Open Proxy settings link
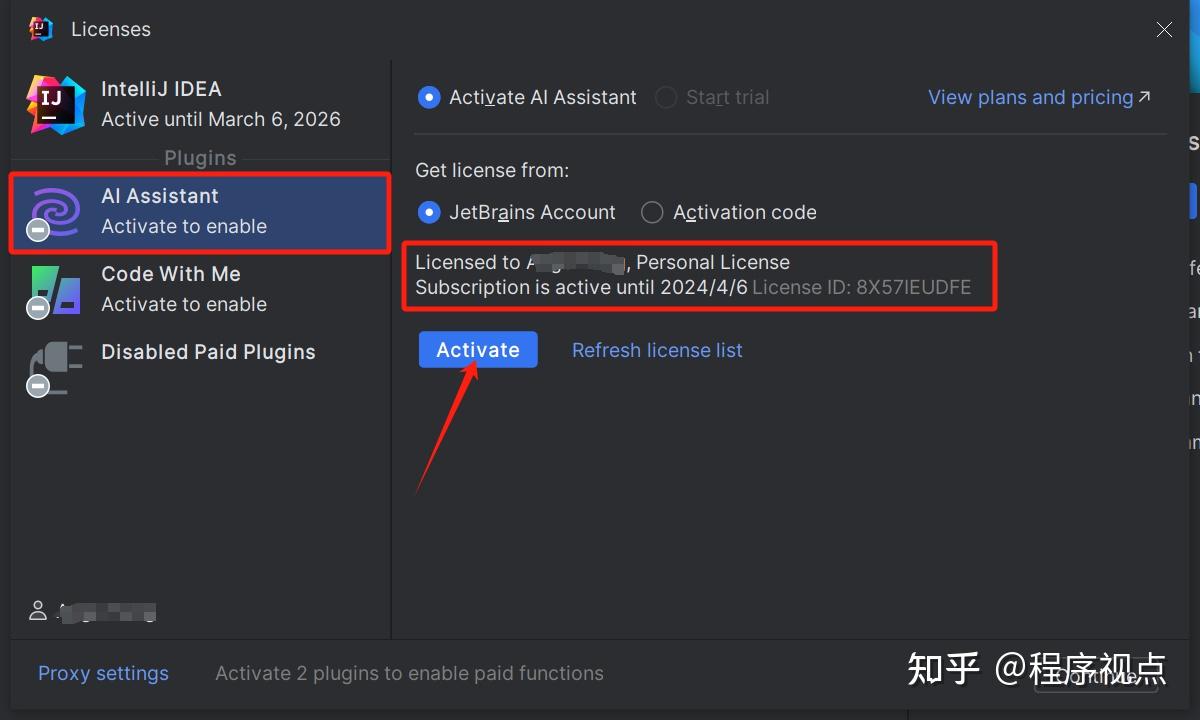1200x720 pixels. 103,673
